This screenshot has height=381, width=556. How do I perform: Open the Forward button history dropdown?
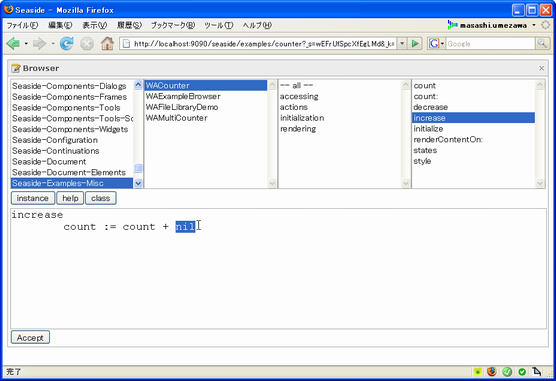tap(52, 44)
